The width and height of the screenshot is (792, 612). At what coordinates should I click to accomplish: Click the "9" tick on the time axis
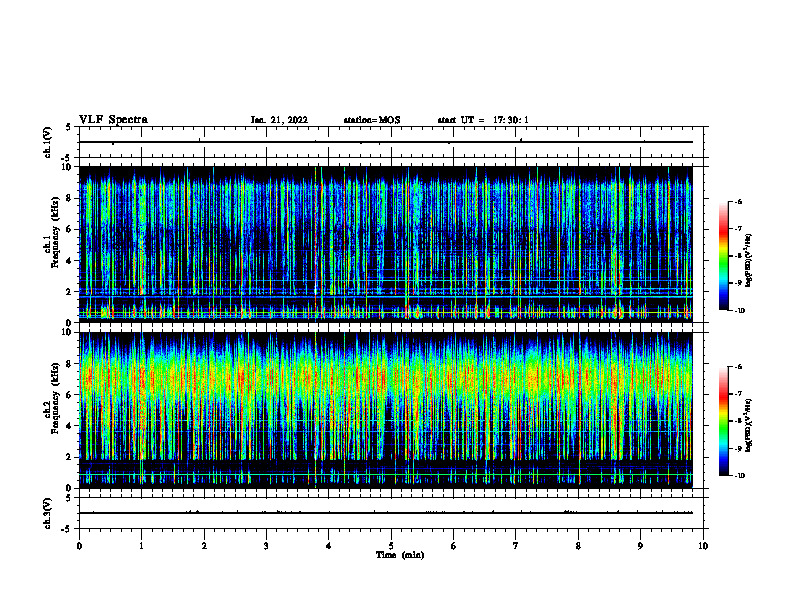tap(640, 546)
